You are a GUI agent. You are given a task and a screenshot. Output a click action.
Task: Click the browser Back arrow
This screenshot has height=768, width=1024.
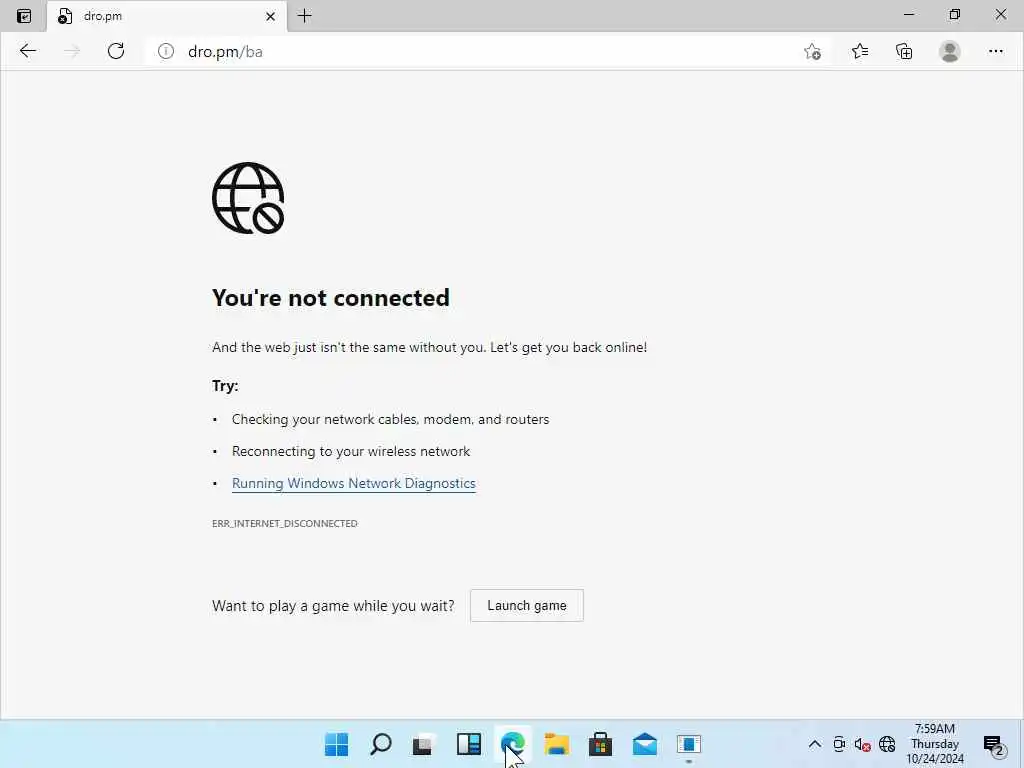[27, 51]
